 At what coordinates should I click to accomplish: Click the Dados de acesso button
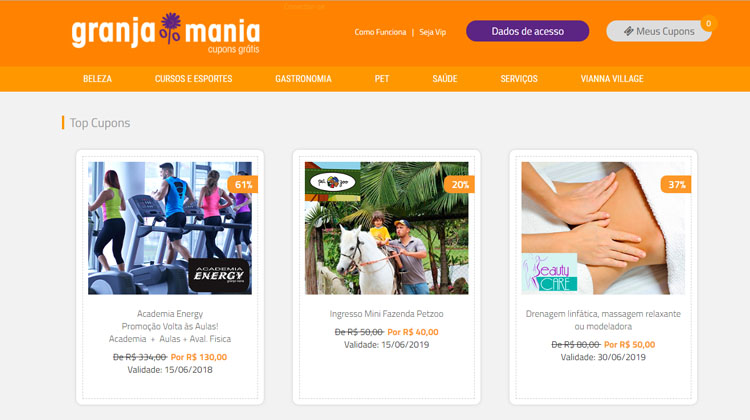tap(528, 31)
